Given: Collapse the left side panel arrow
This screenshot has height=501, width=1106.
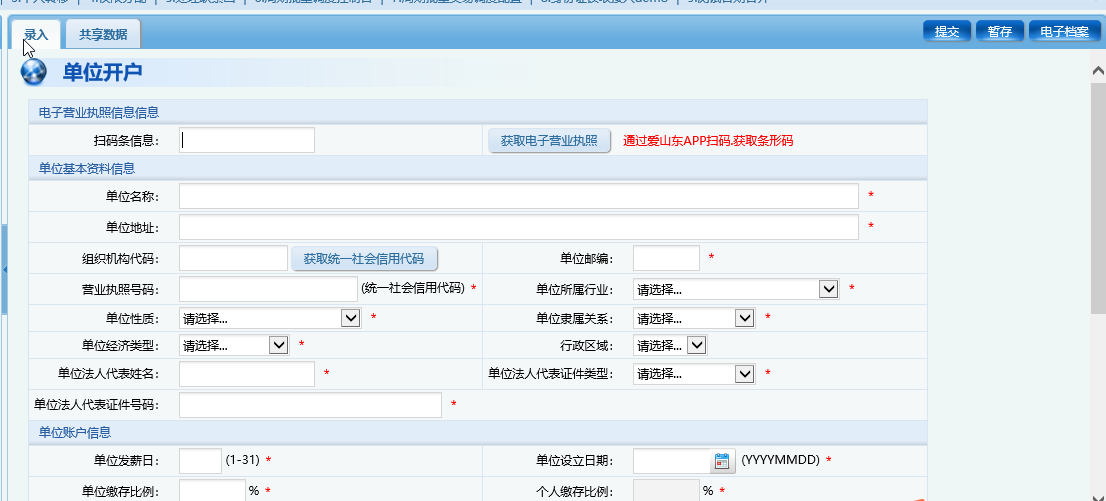Looking at the screenshot, I should coord(4,270).
